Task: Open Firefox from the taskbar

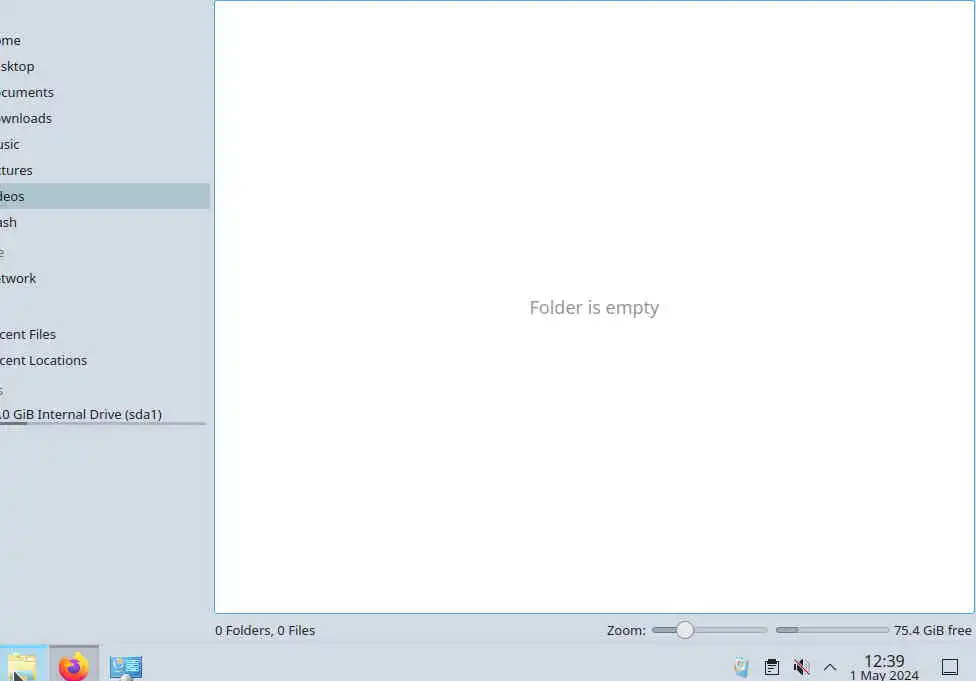Action: tap(73, 667)
